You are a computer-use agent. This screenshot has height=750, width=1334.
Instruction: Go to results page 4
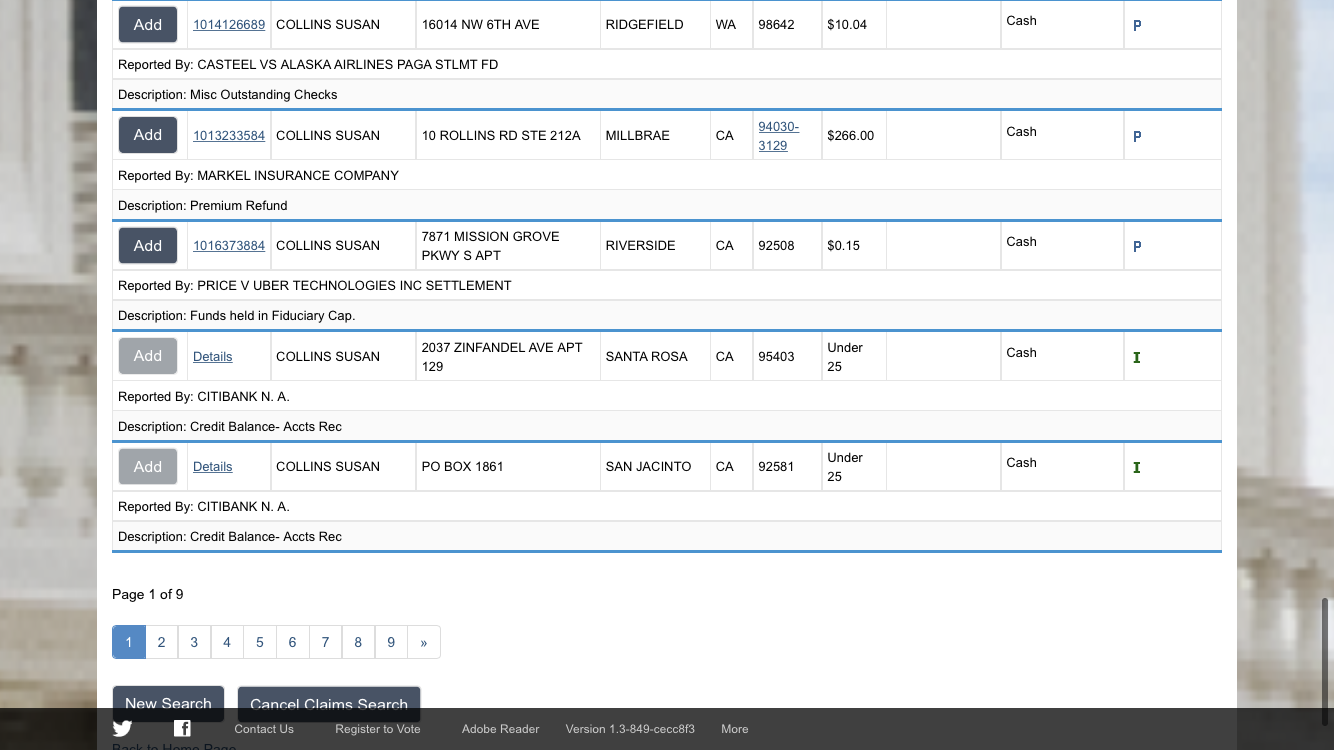227,642
